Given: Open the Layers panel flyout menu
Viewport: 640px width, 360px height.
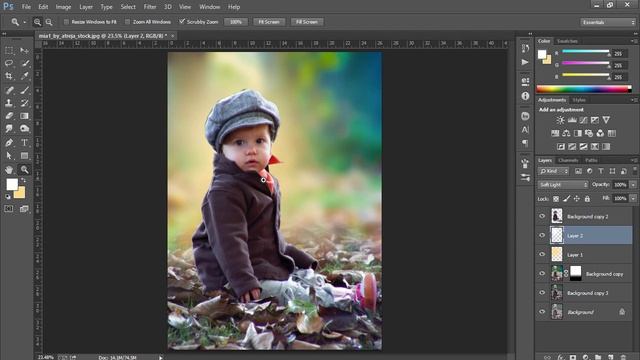Looking at the screenshot, I should [x=634, y=160].
